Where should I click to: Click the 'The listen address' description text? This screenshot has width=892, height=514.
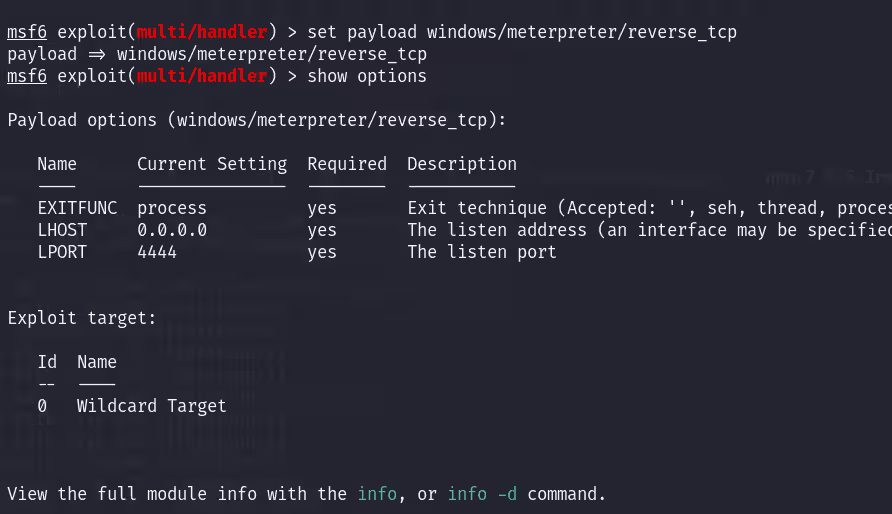497,230
